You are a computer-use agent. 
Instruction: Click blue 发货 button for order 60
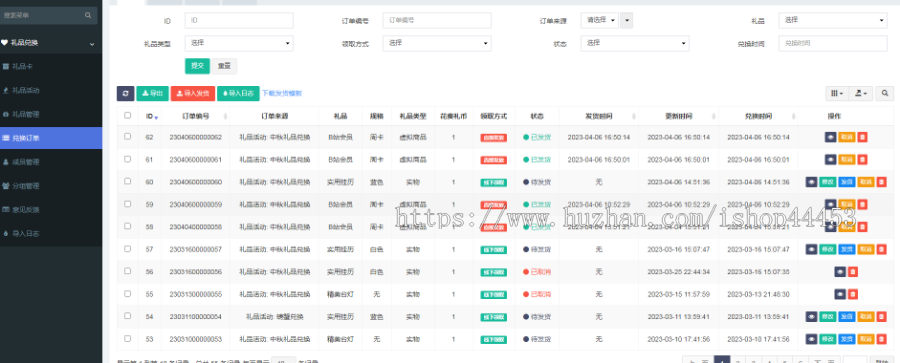point(847,182)
